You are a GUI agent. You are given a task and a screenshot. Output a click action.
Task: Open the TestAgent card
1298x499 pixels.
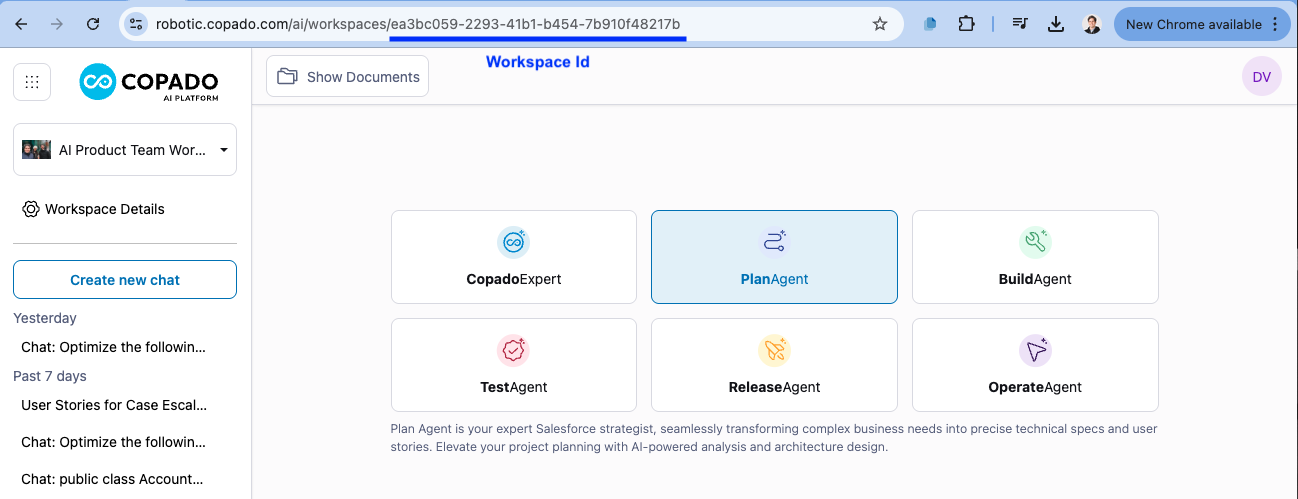(513, 365)
